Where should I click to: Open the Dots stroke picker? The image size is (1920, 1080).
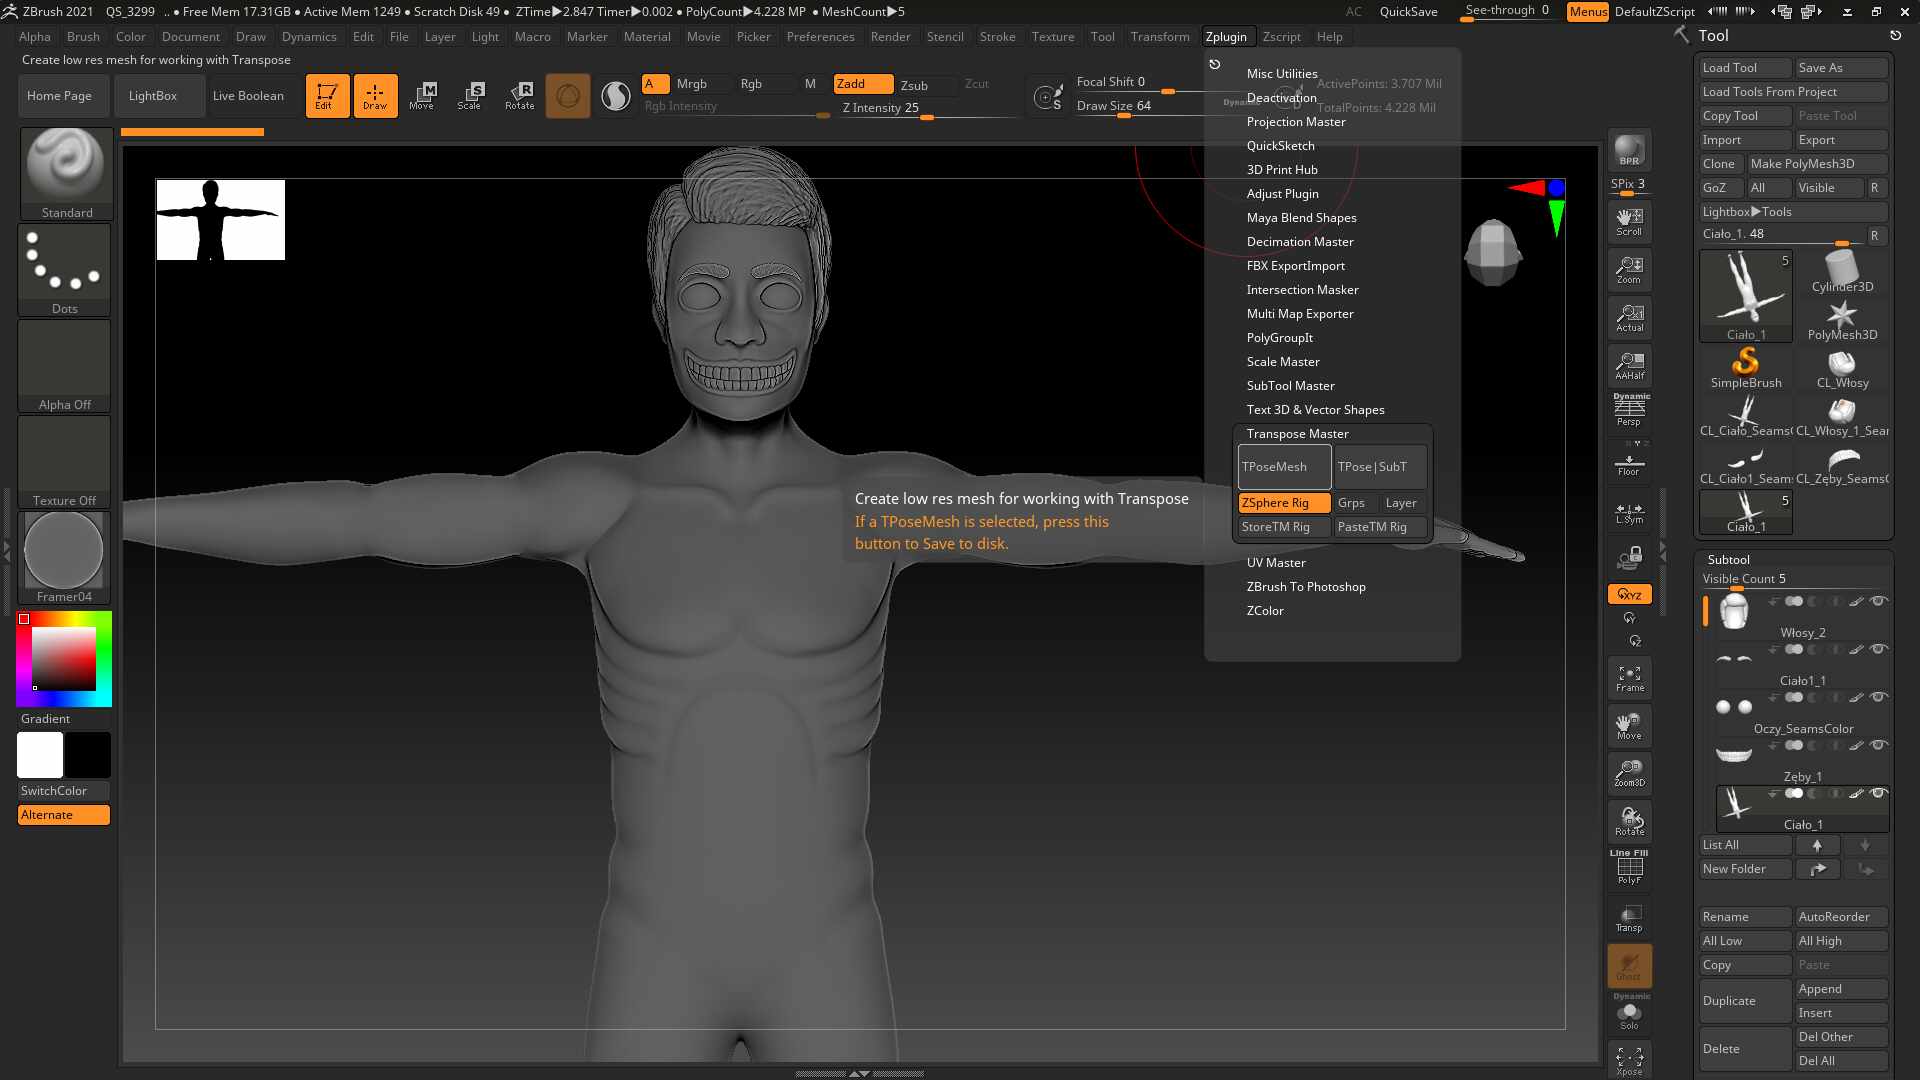coord(66,269)
